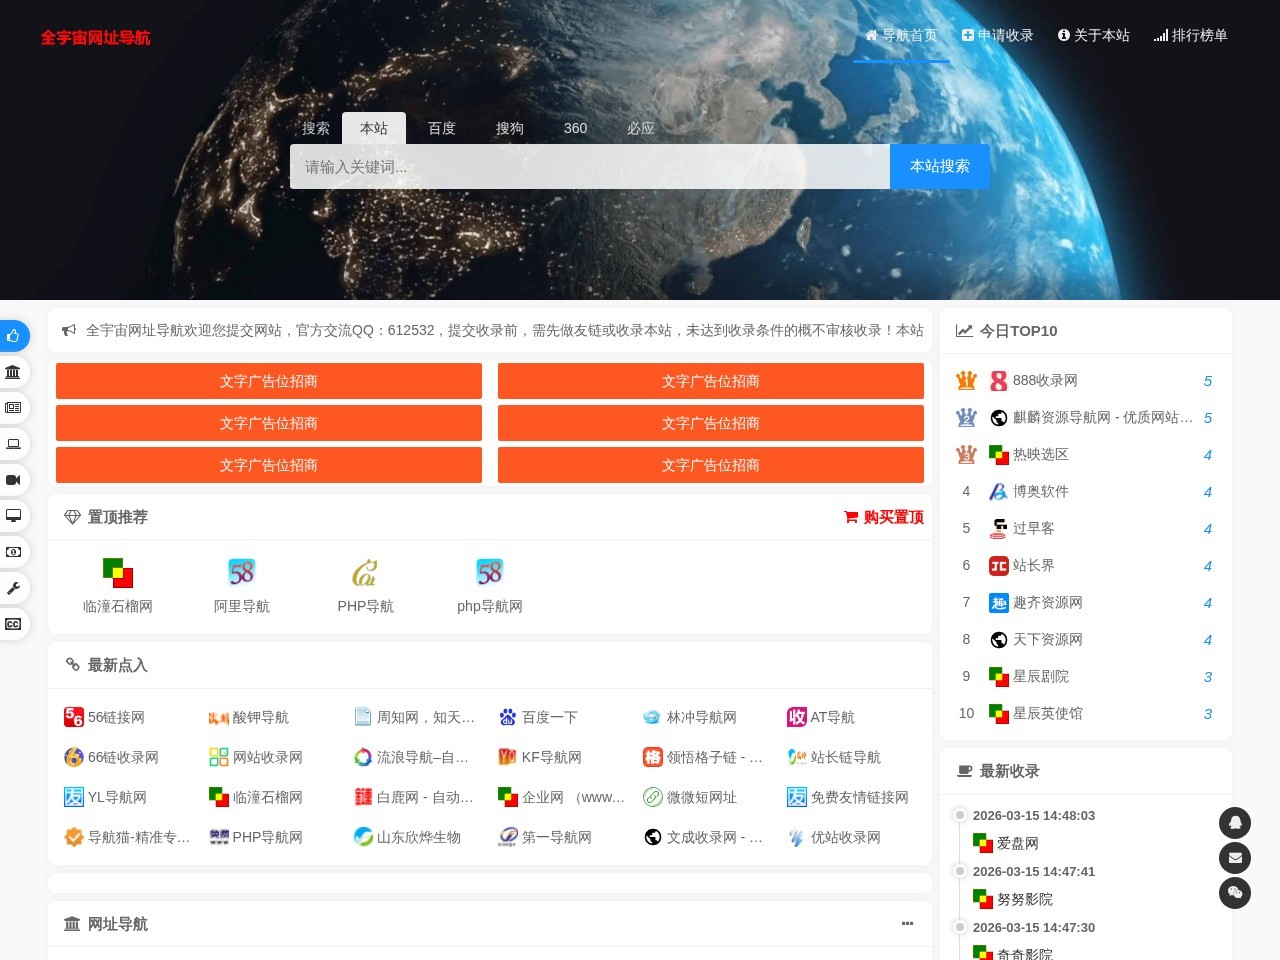
Task: Switch to the 搜狗 search tab
Action: coord(509,128)
